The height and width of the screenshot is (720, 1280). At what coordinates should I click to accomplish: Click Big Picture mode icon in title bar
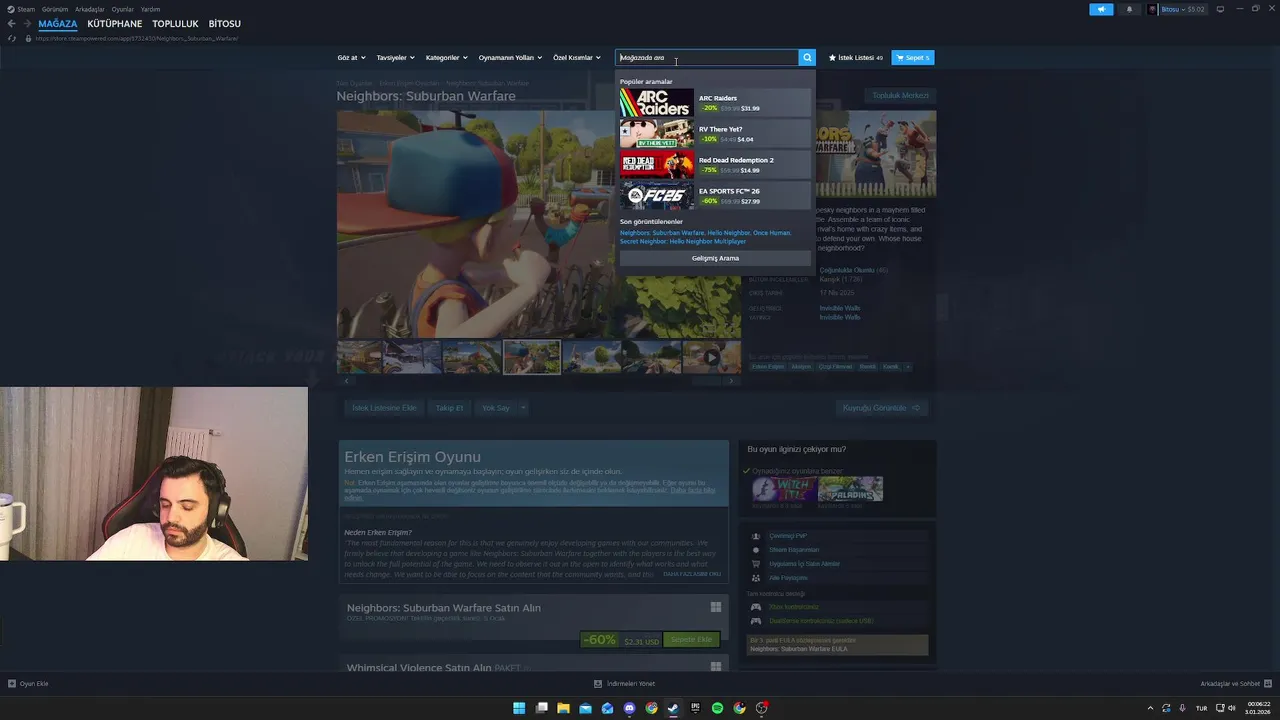pos(1220,9)
